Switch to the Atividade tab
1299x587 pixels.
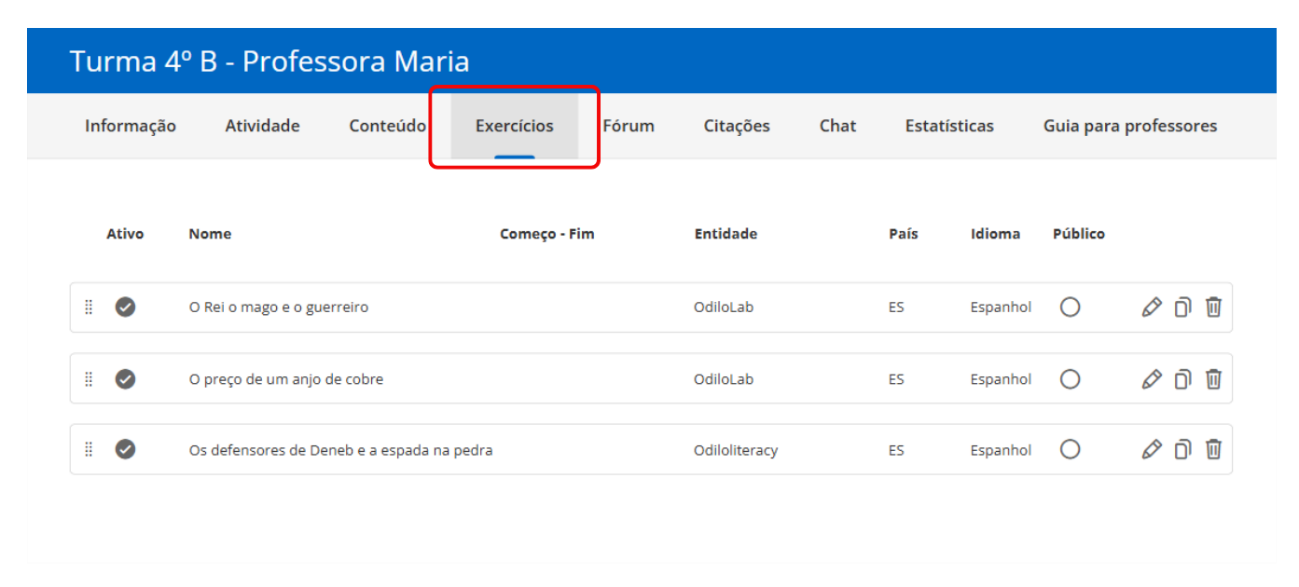point(262,126)
